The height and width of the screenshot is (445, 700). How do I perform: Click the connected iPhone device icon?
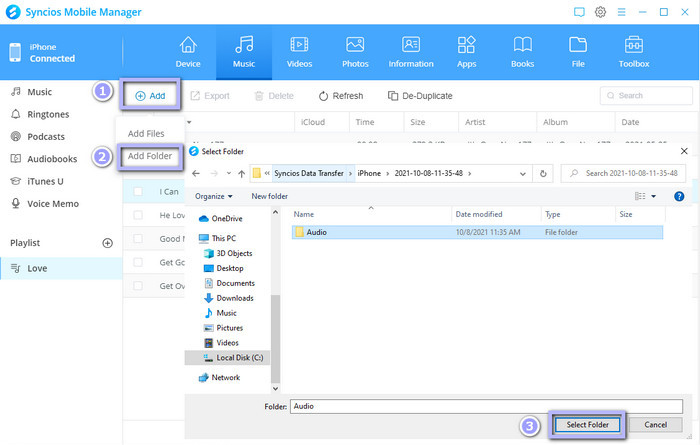pyautogui.click(x=15, y=52)
